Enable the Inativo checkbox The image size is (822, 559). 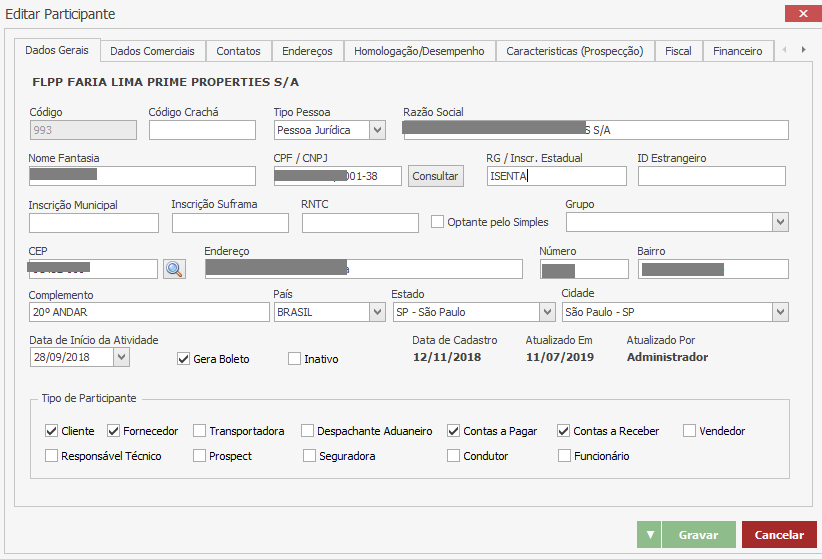(x=294, y=359)
